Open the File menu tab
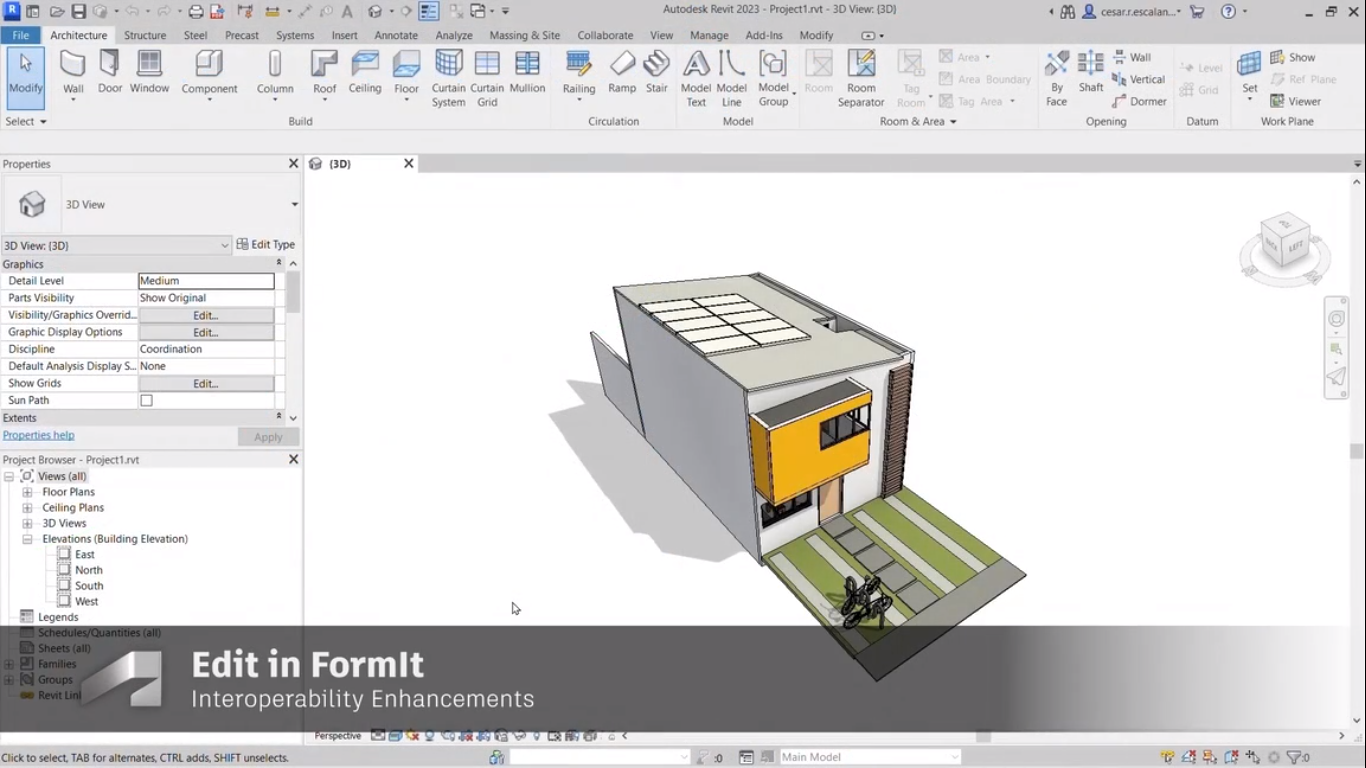The height and width of the screenshot is (768, 1366). (x=20, y=35)
